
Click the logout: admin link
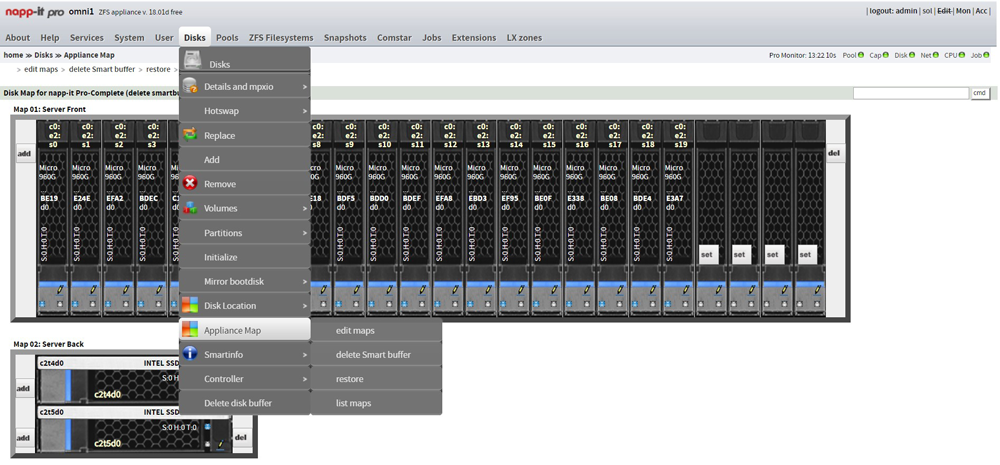(x=893, y=11)
